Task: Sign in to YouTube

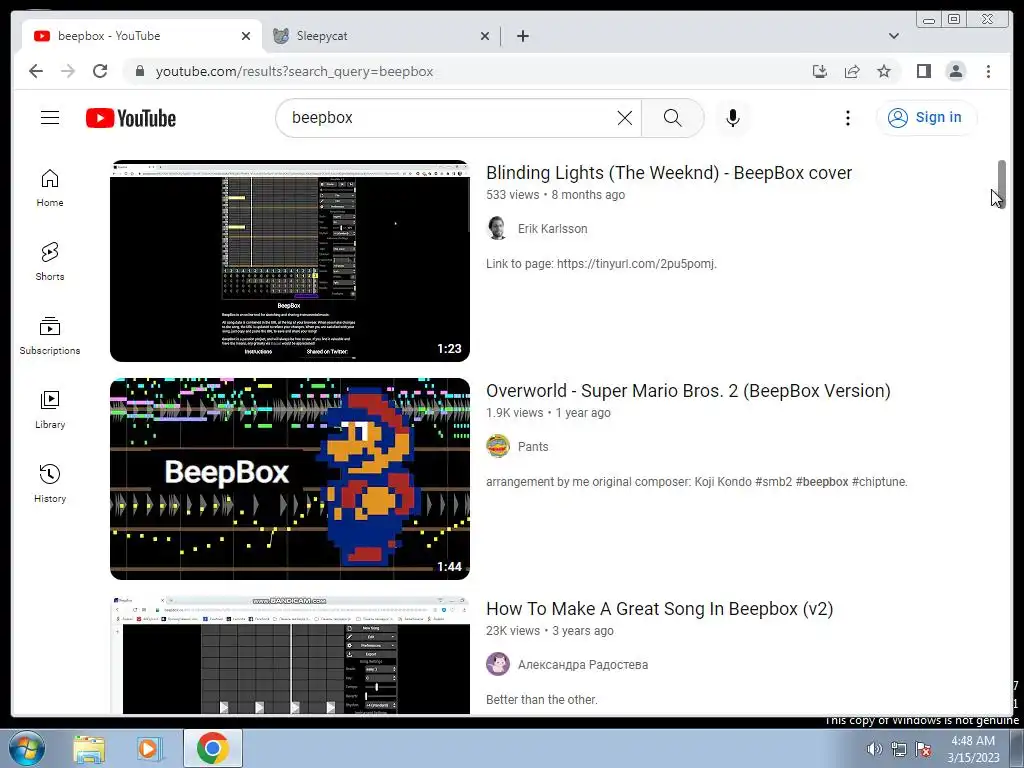Action: [926, 118]
